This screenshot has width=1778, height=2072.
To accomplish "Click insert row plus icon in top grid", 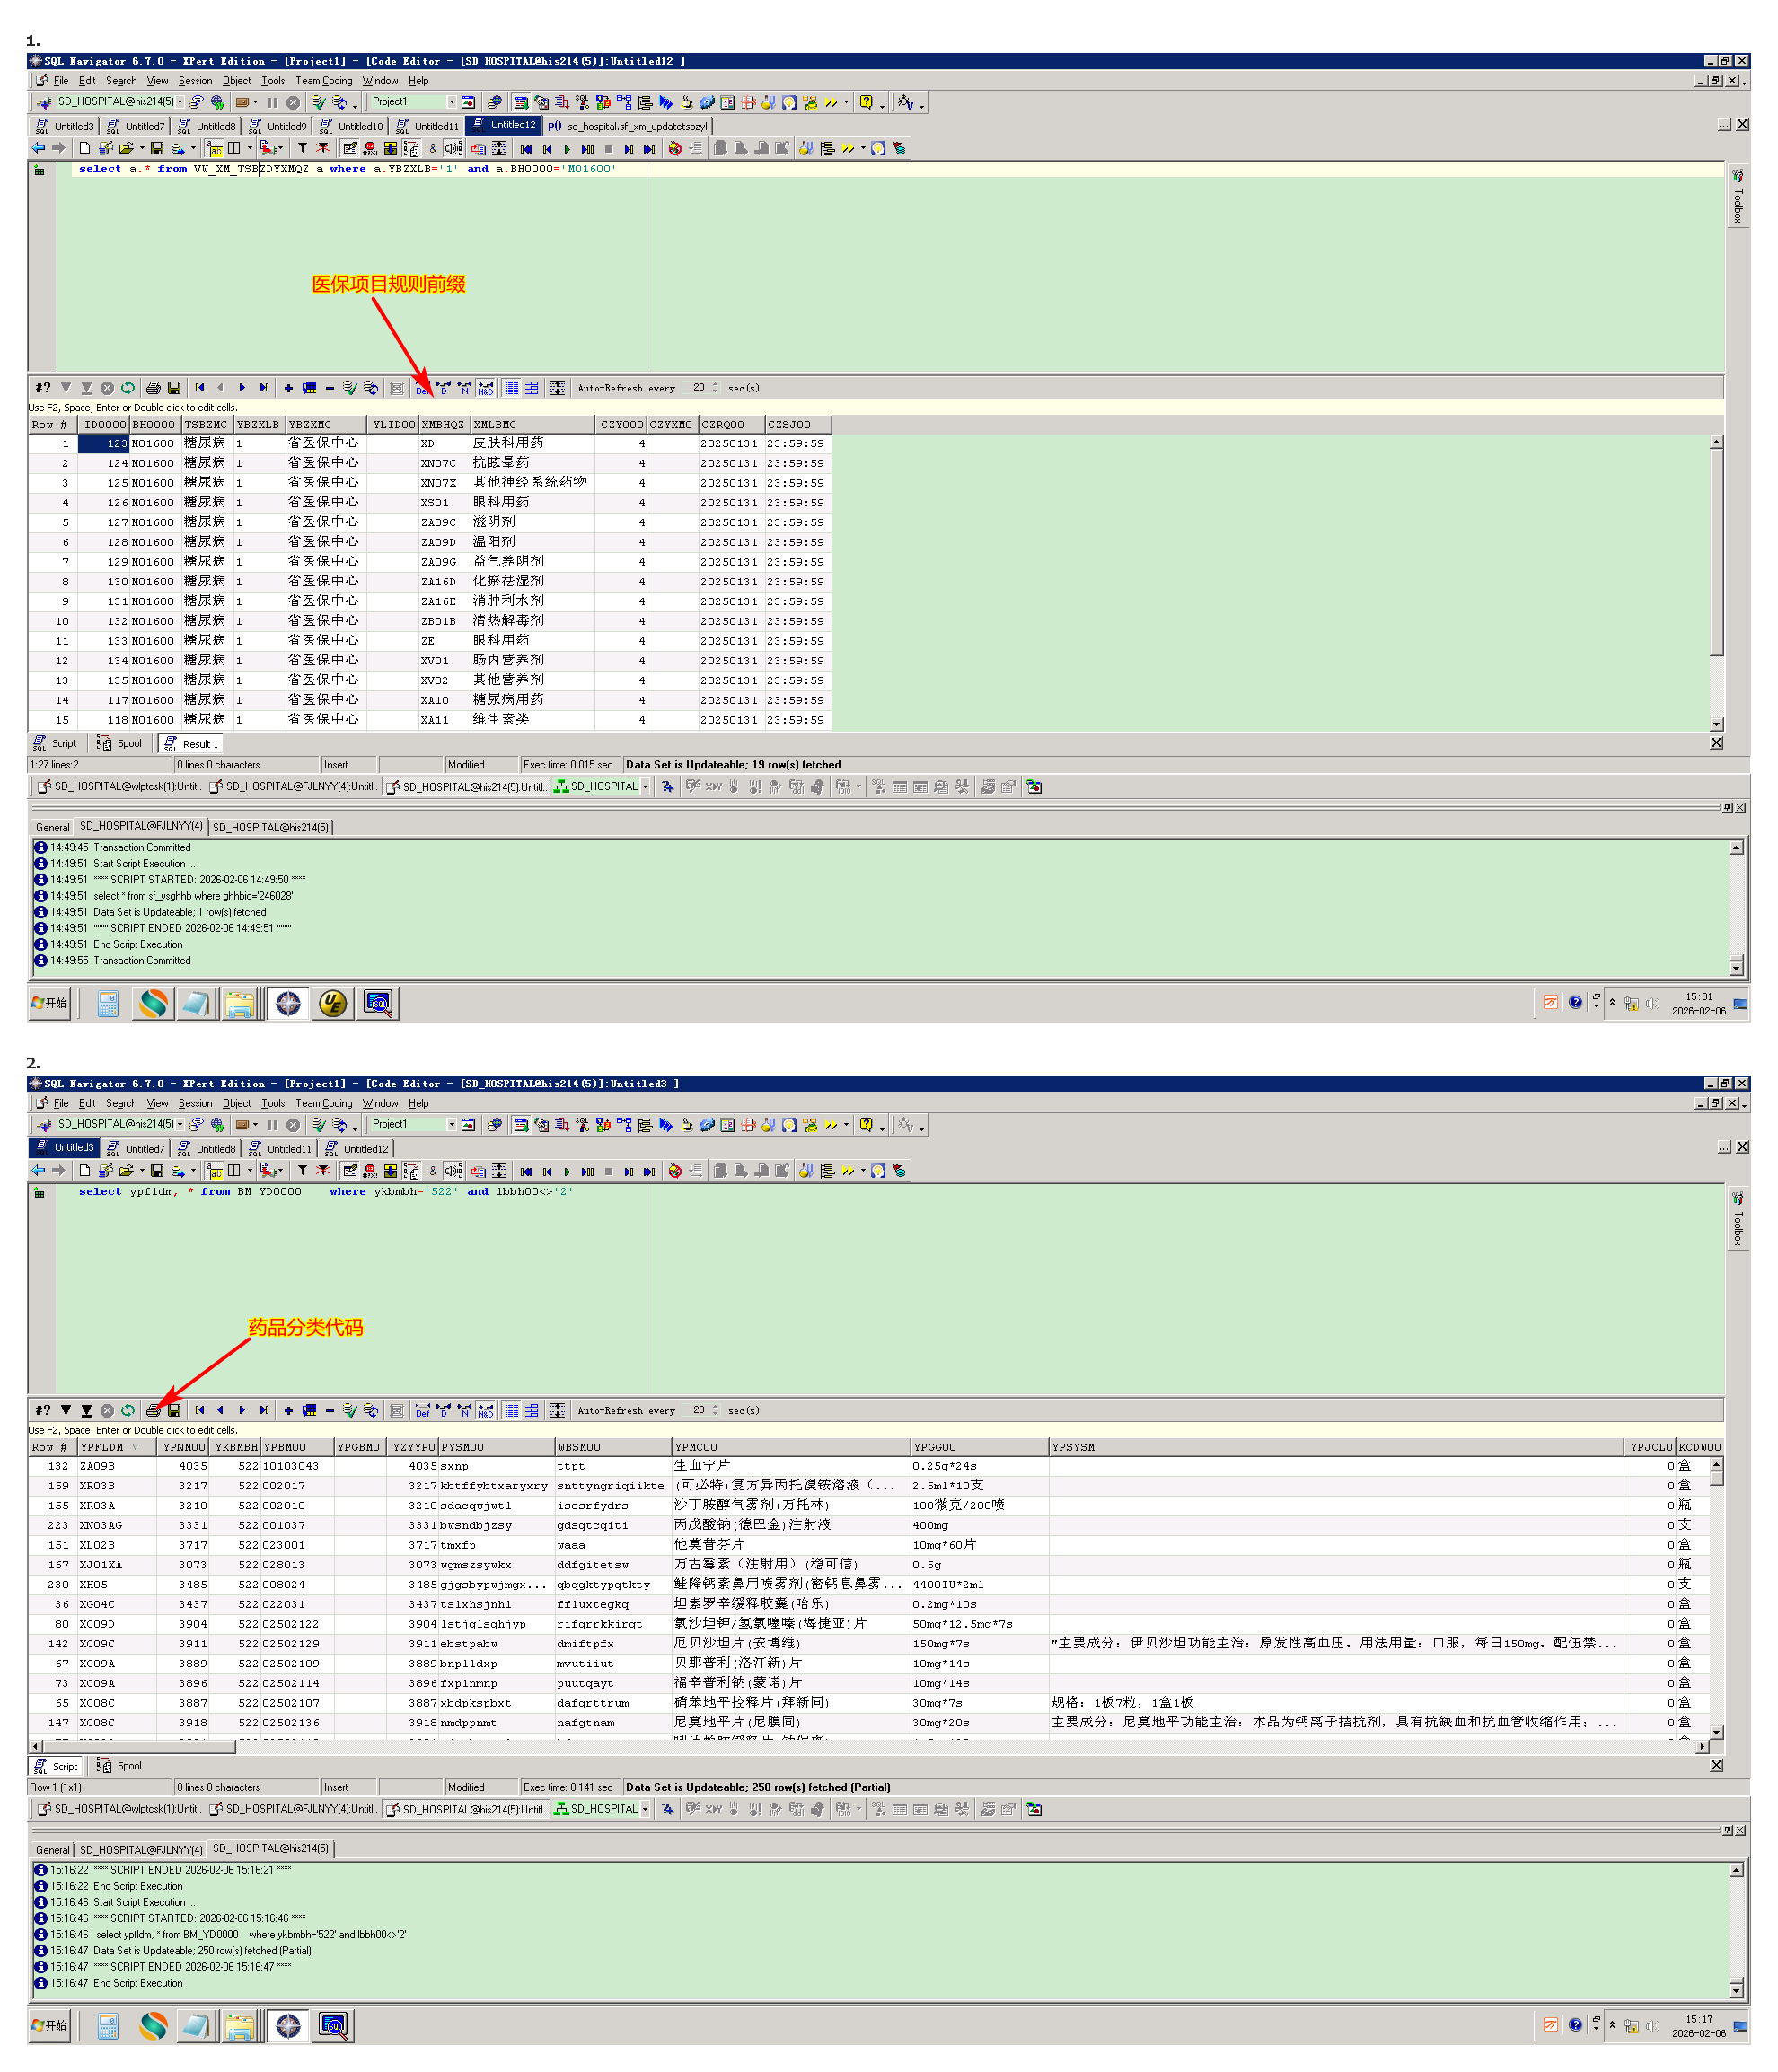I will click(x=288, y=388).
